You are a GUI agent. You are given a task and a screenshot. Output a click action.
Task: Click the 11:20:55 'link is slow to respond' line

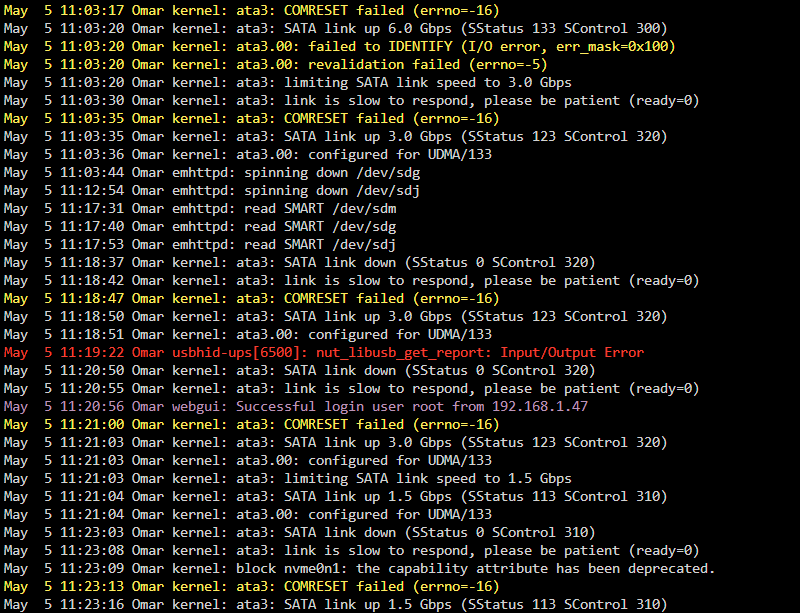(352, 388)
